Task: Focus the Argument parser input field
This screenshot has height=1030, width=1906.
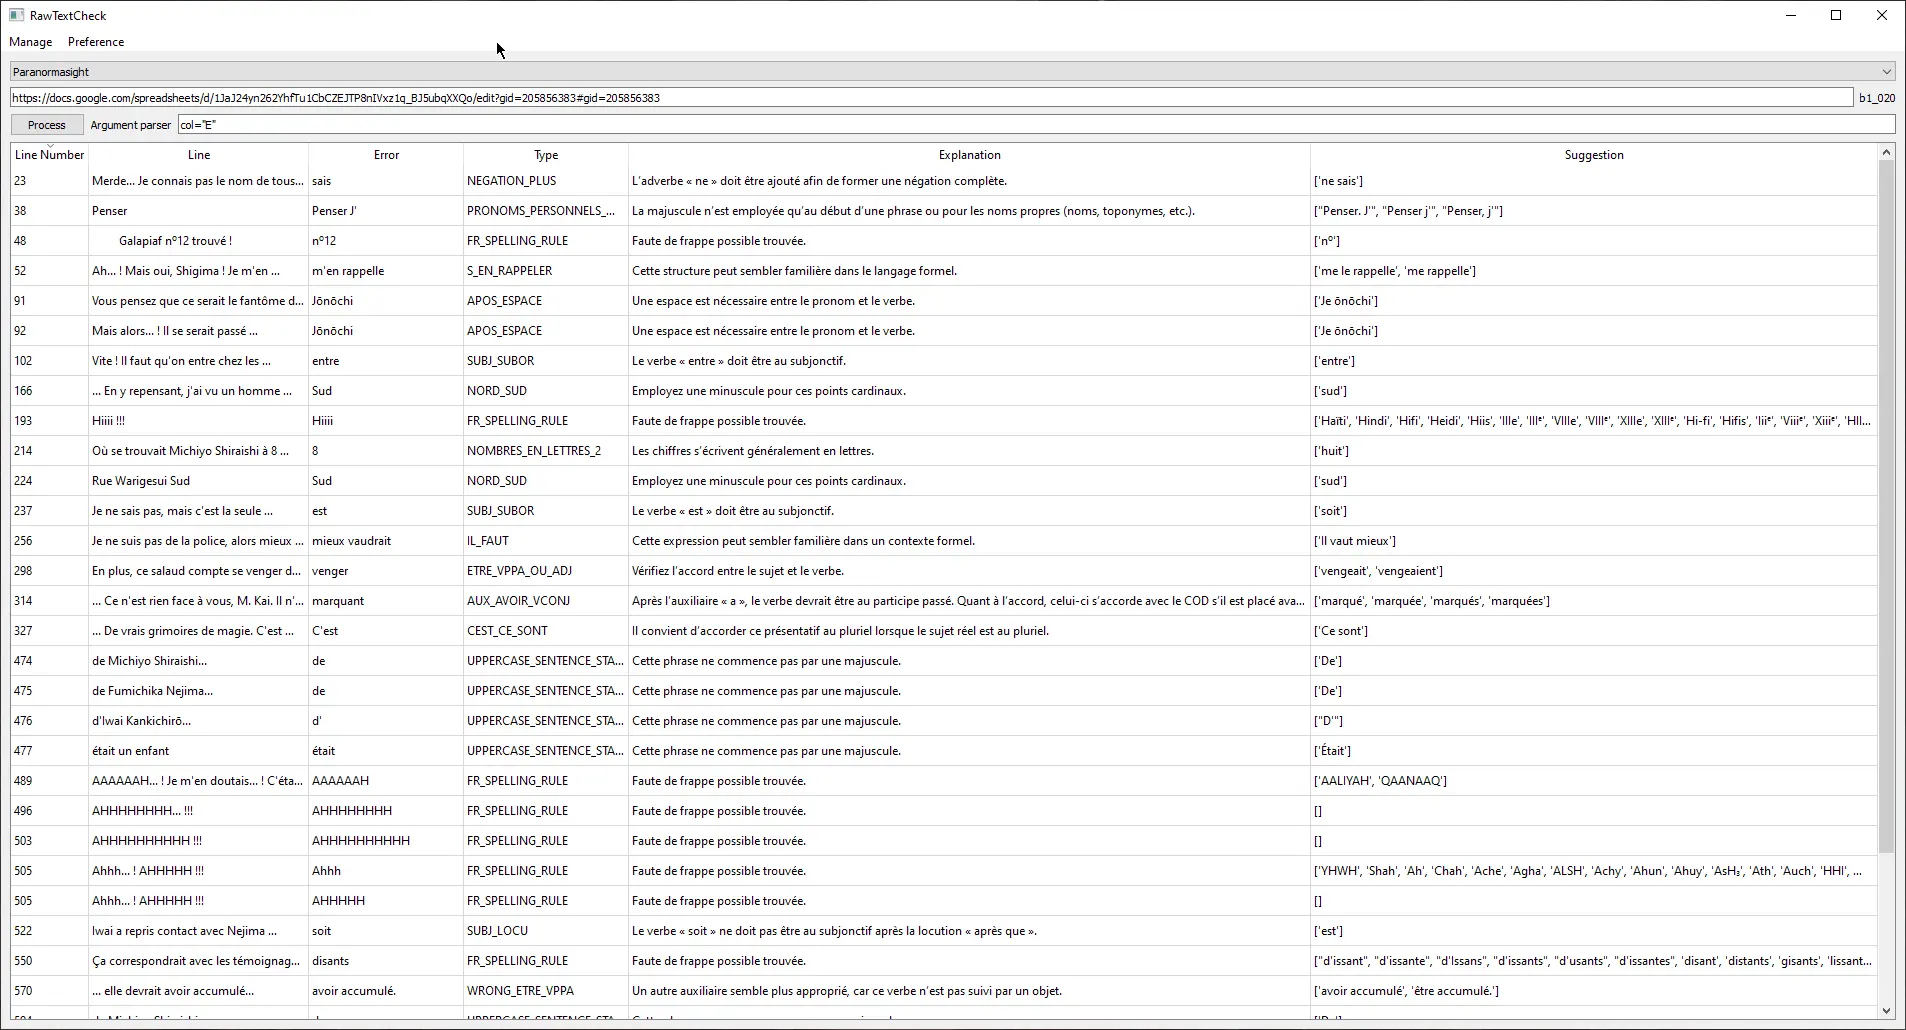Action: pos(1035,125)
